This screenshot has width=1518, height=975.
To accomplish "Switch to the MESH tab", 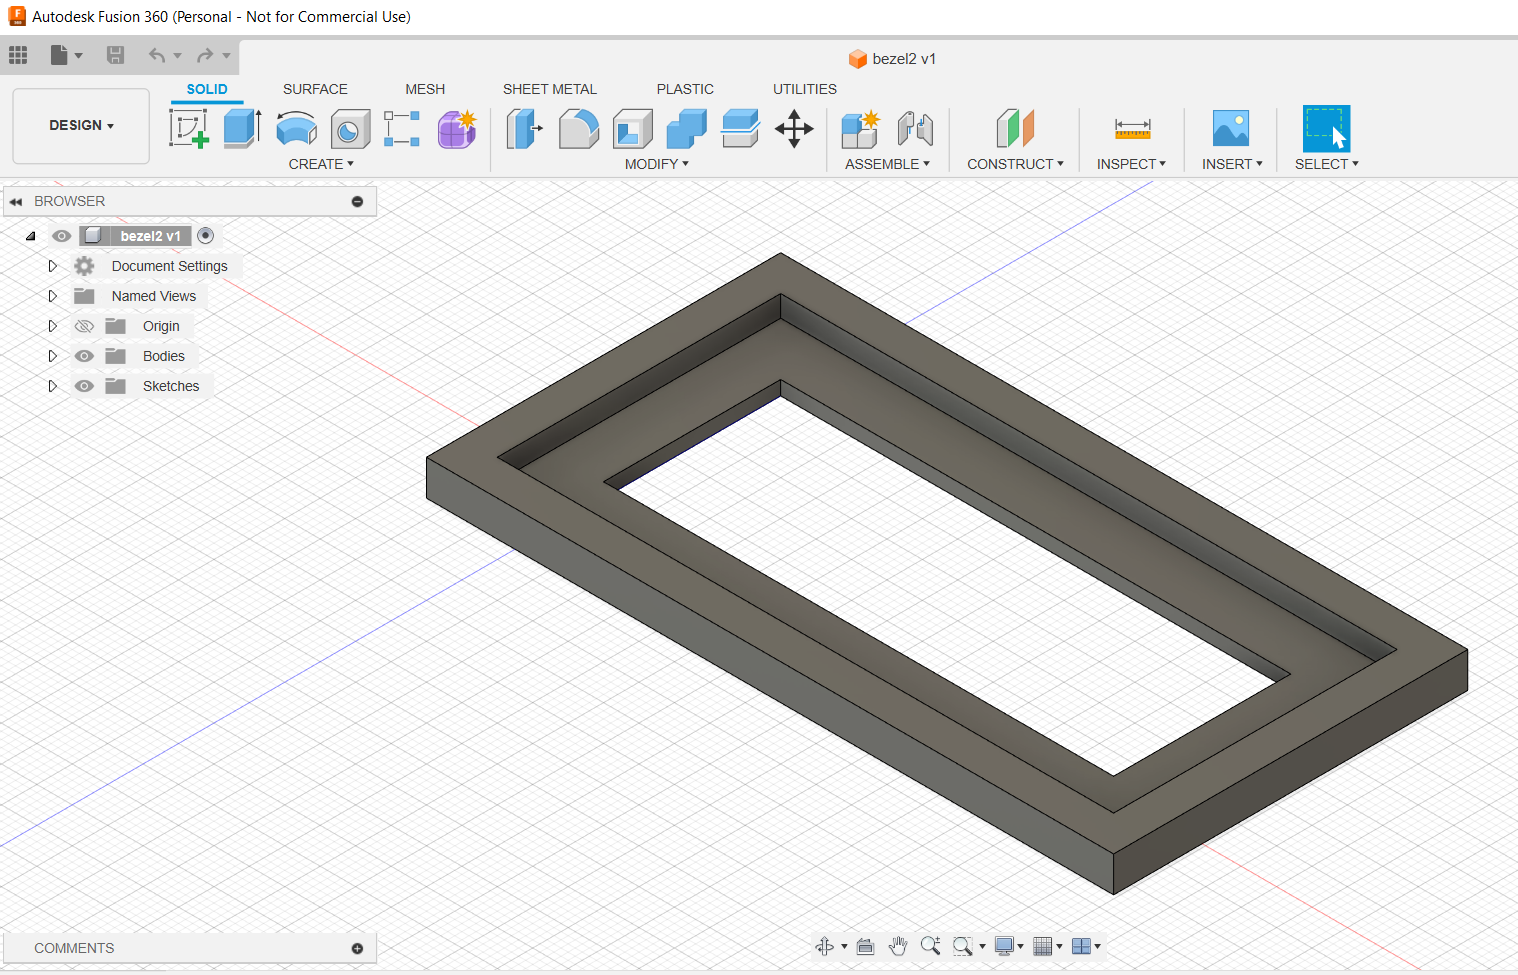I will point(425,89).
